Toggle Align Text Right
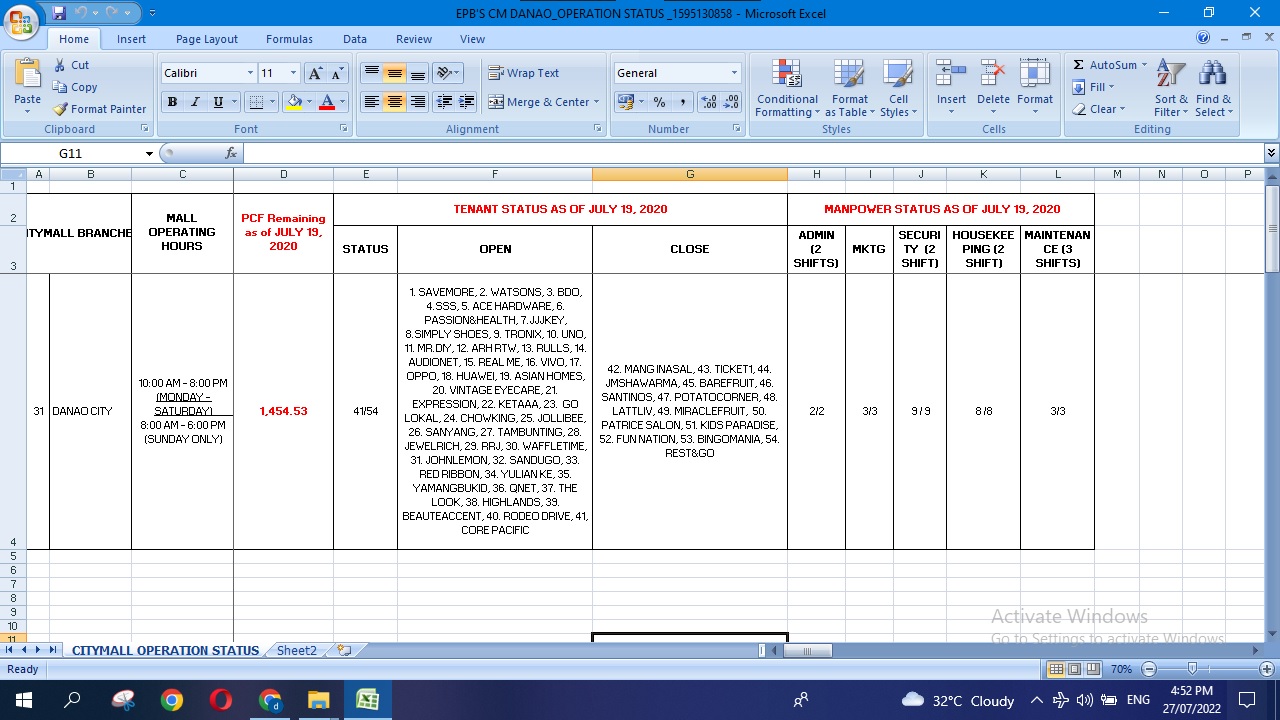This screenshot has width=1280, height=720. click(418, 102)
